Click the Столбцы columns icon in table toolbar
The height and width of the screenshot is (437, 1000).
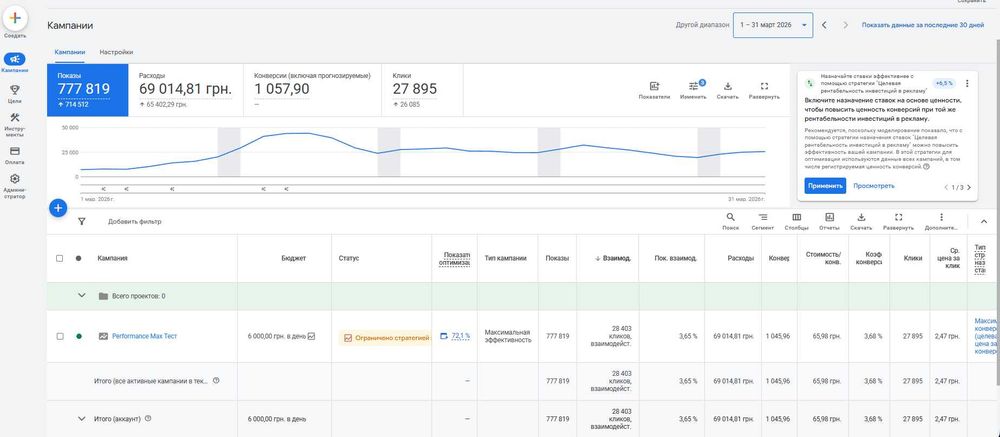pyautogui.click(x=797, y=217)
